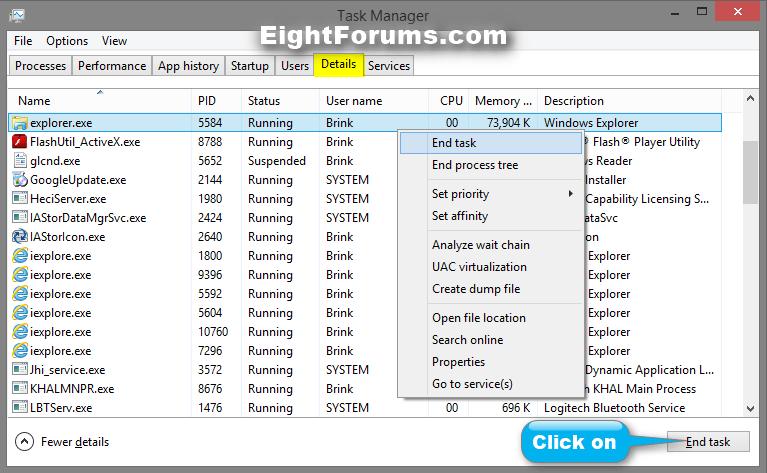The height and width of the screenshot is (473, 767).
Task: Click the iexplore.exe icon for PID 1800
Action: [x=20, y=256]
